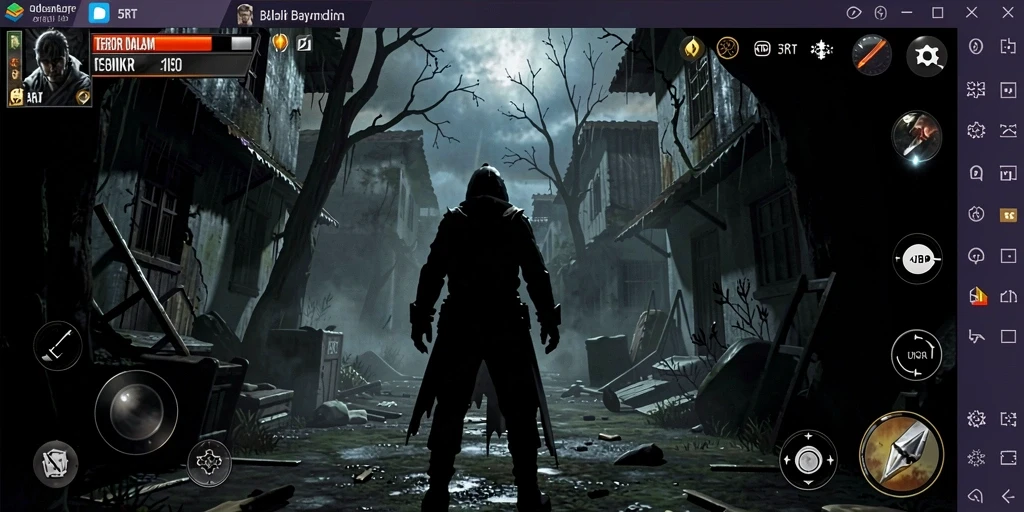This screenshot has width=1024, height=512.
Task: Click the yellow badge icon in right sidebar
Action: (1008, 215)
